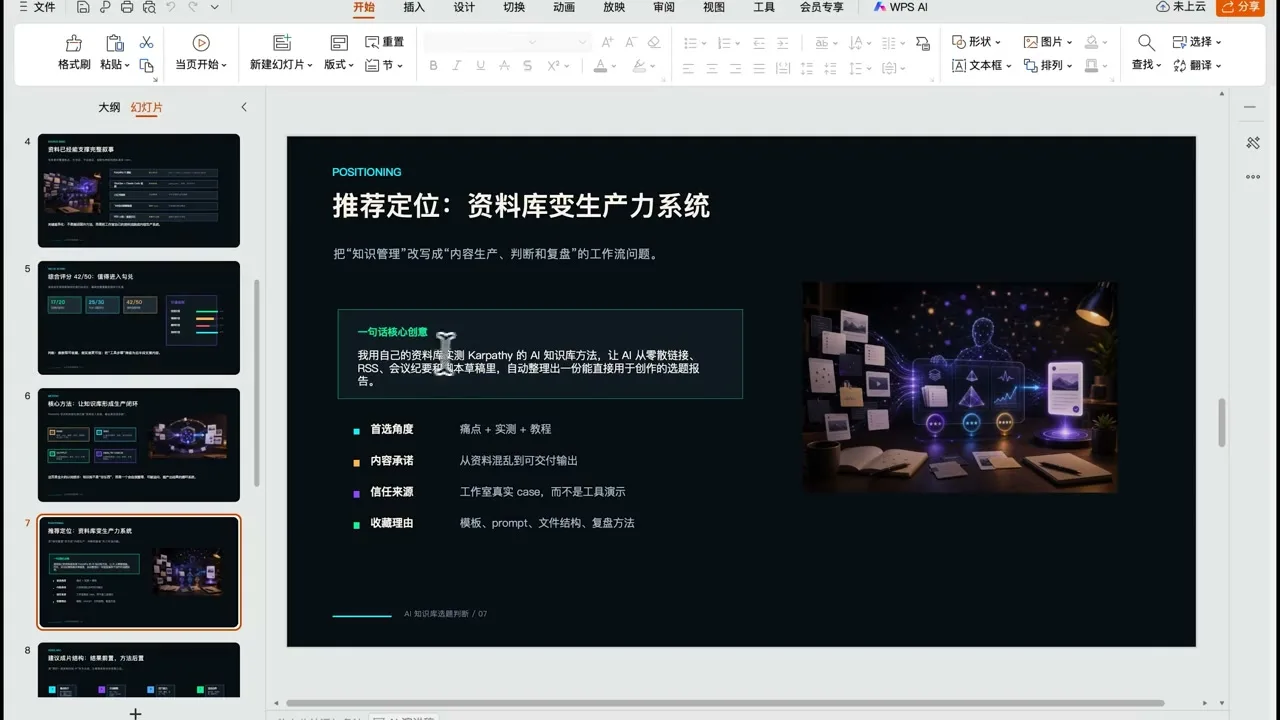Open the Text Box (文本框) dropdown

click(x=981, y=65)
